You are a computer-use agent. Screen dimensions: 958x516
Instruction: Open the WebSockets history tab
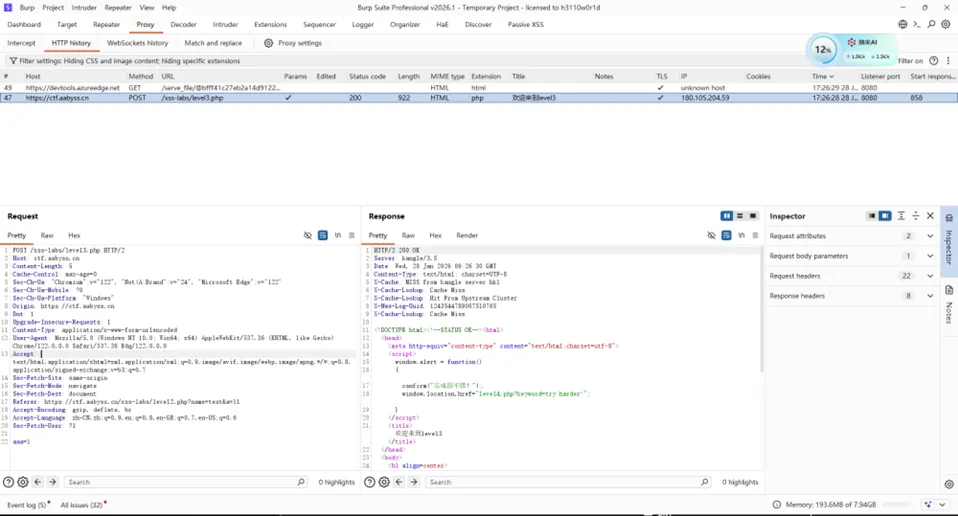pos(137,43)
